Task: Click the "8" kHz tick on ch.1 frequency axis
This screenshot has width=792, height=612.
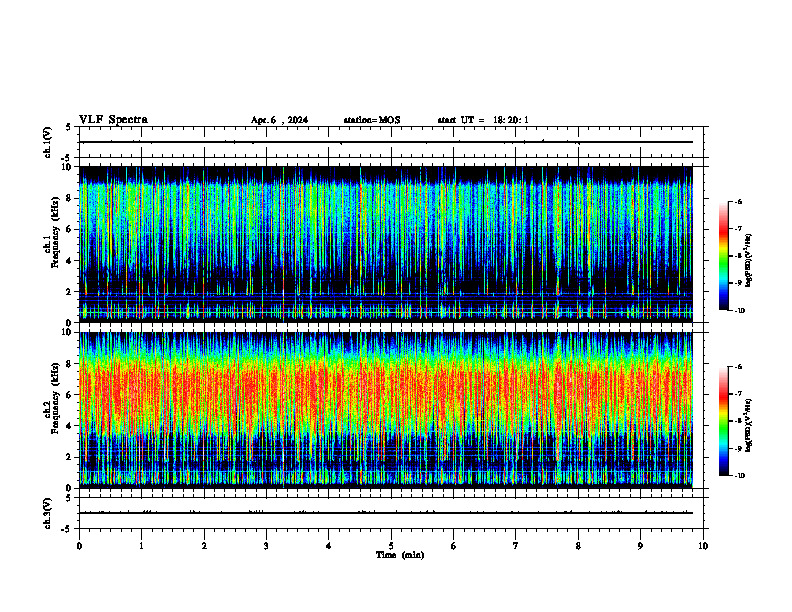Action: (x=71, y=198)
